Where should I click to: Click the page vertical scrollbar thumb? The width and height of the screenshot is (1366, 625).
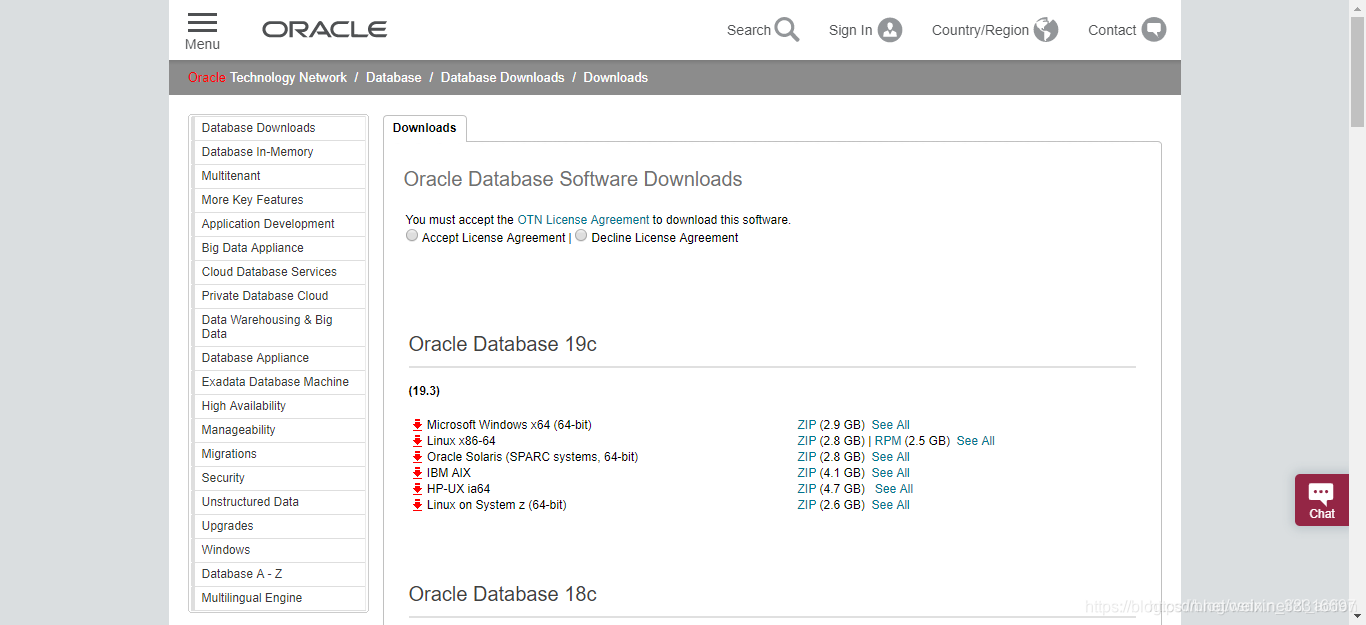click(1357, 70)
